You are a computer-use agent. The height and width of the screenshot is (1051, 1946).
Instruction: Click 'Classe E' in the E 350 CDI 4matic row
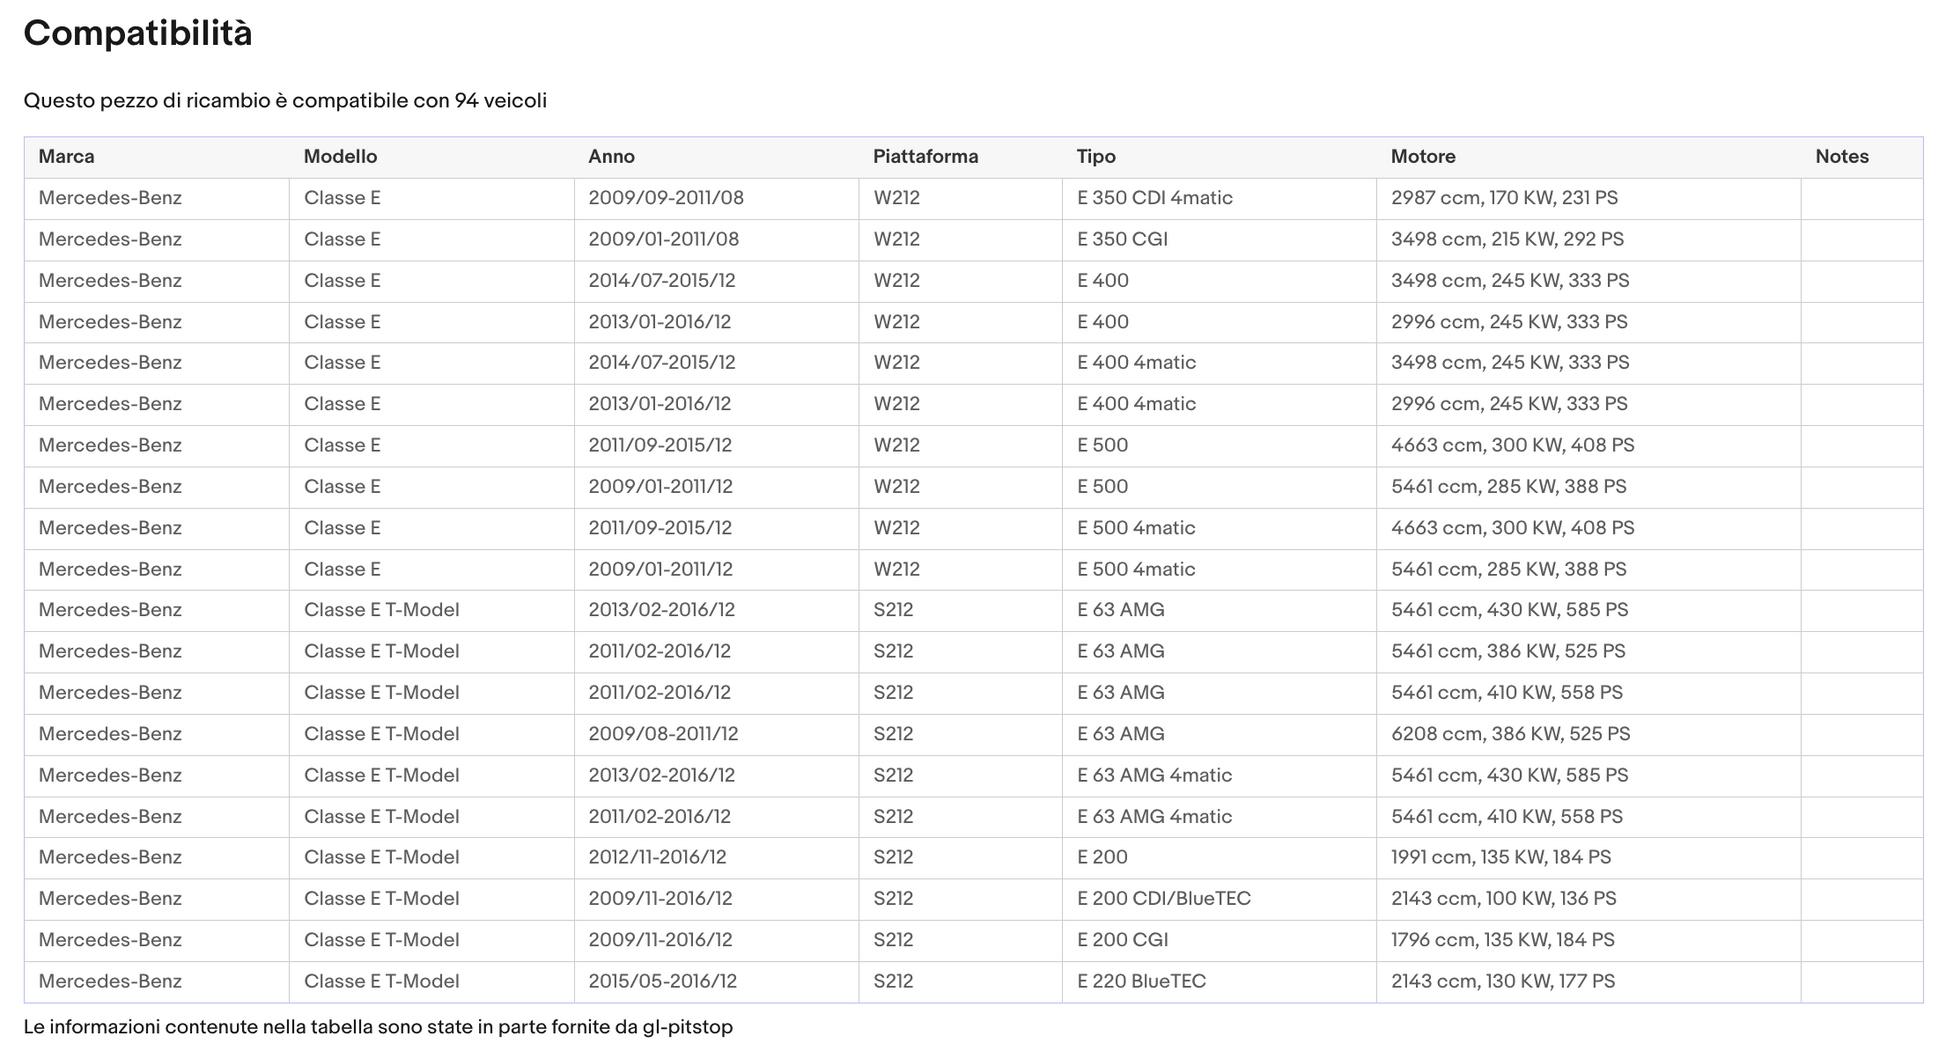point(342,198)
